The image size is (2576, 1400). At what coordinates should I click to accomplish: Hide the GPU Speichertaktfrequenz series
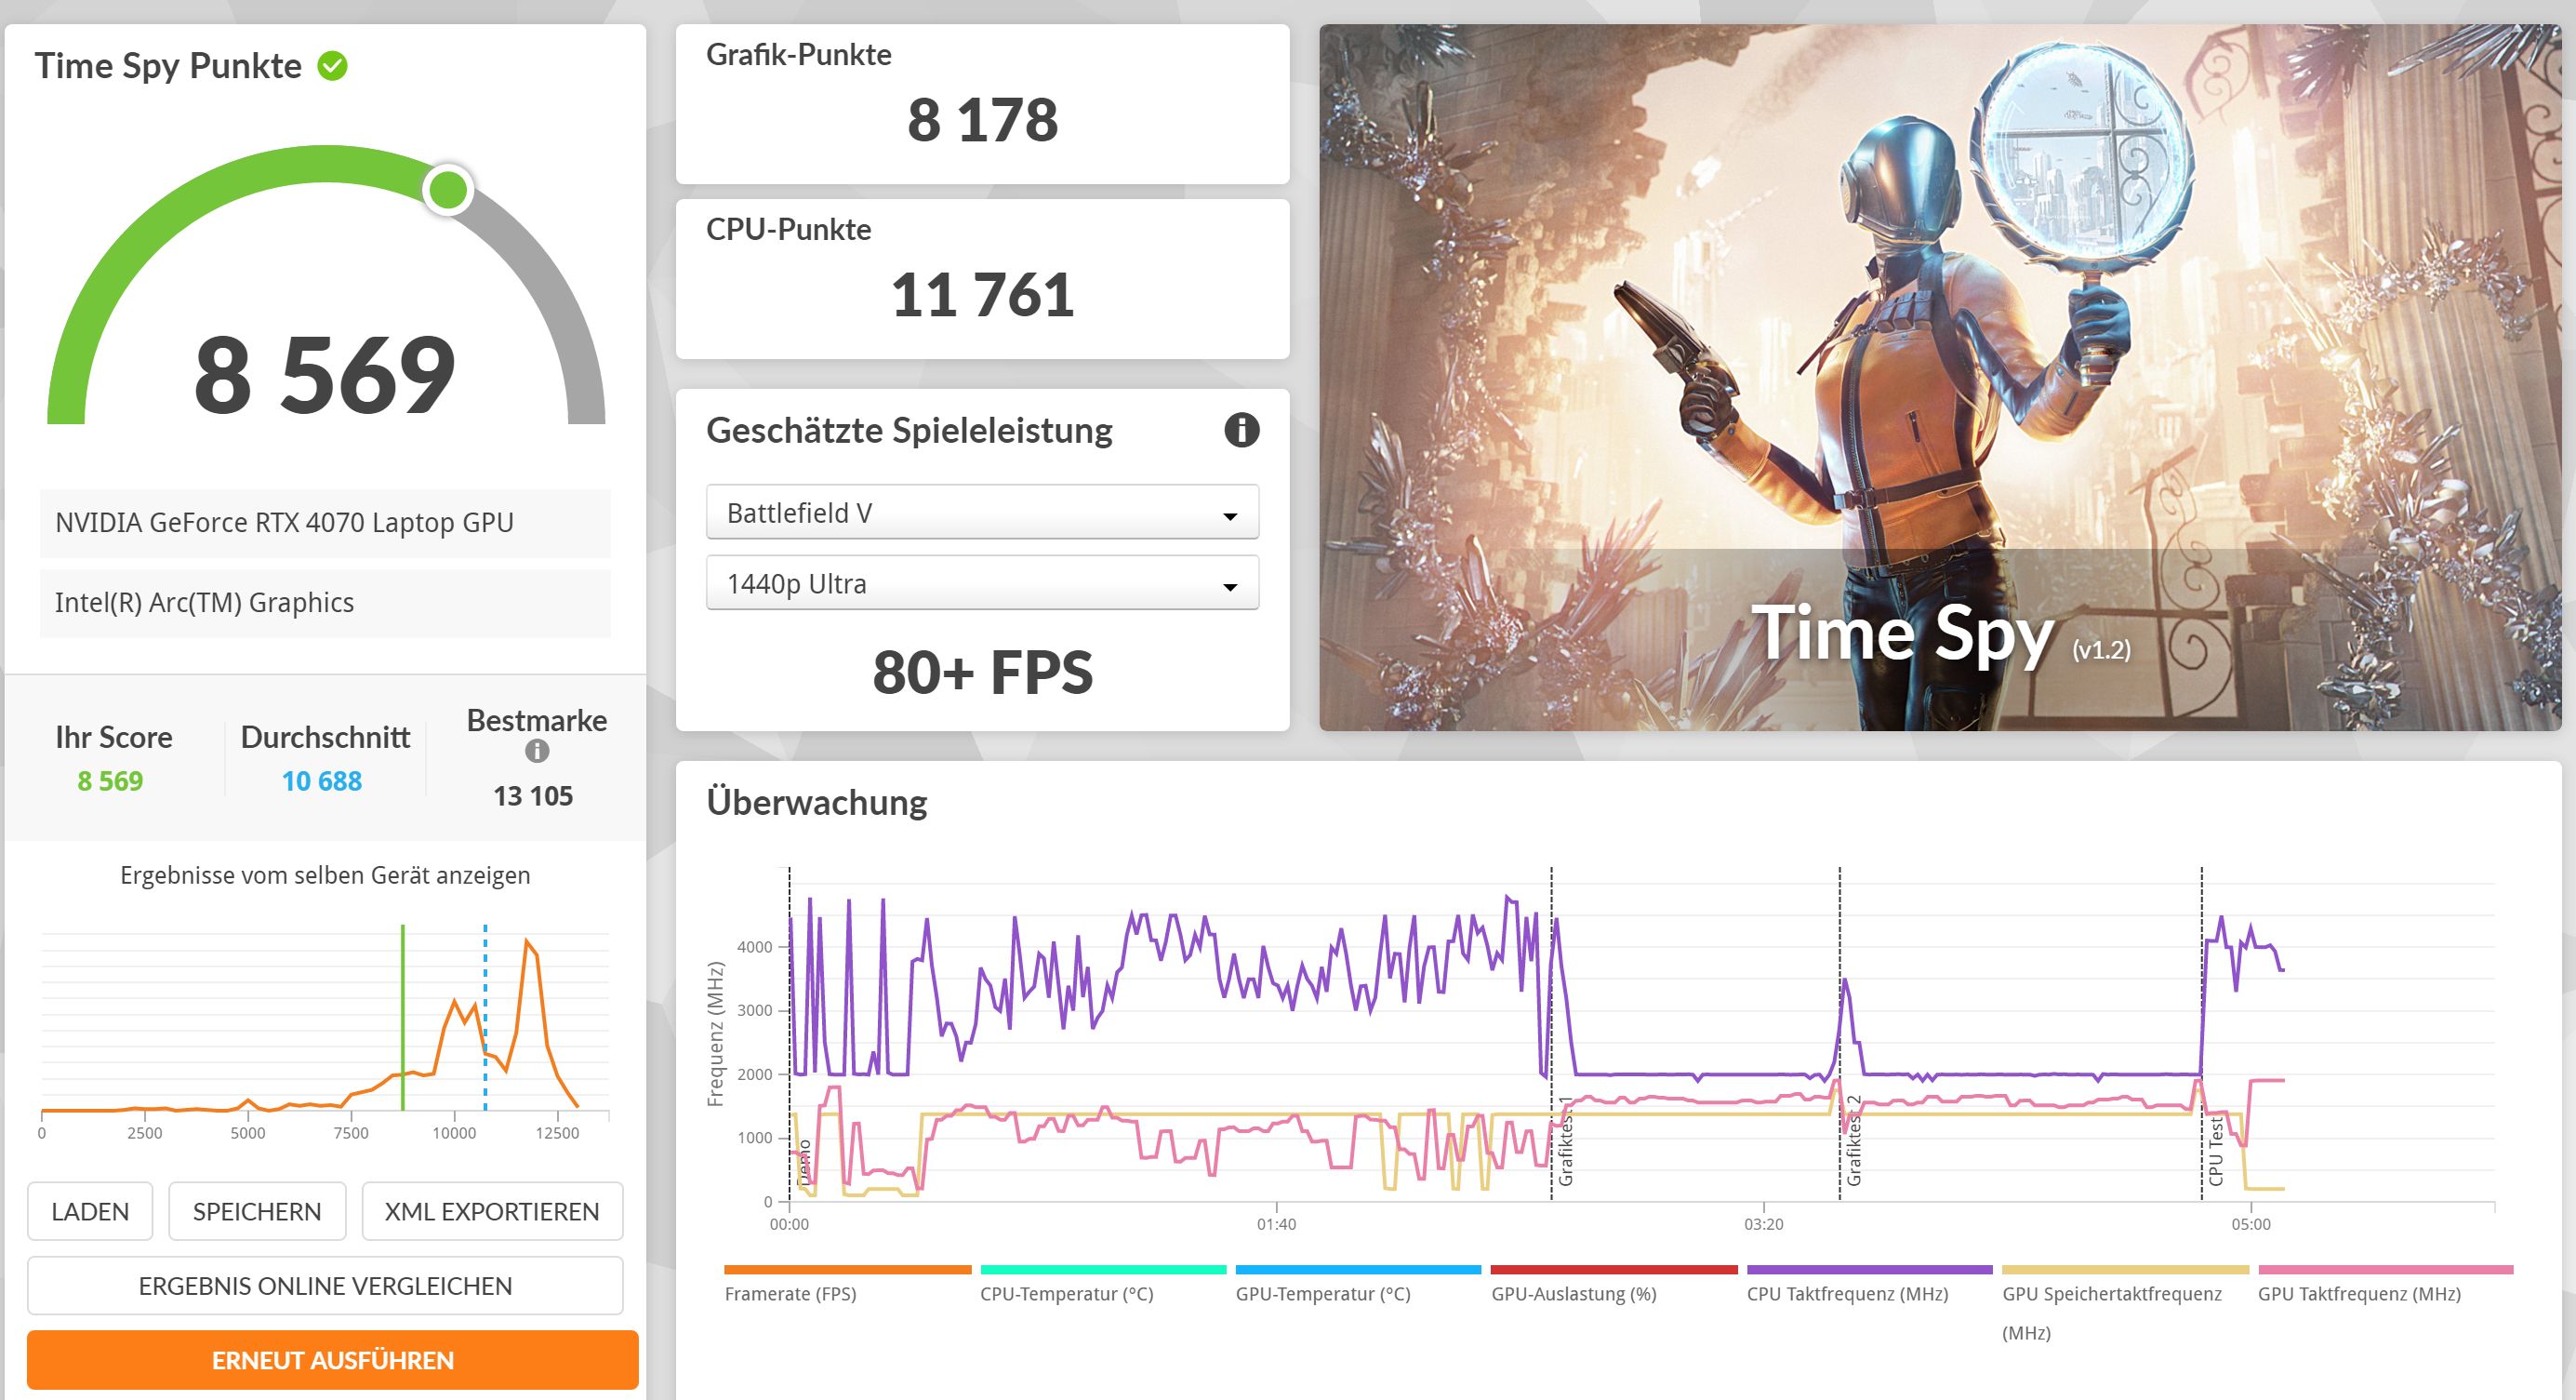(2111, 1293)
